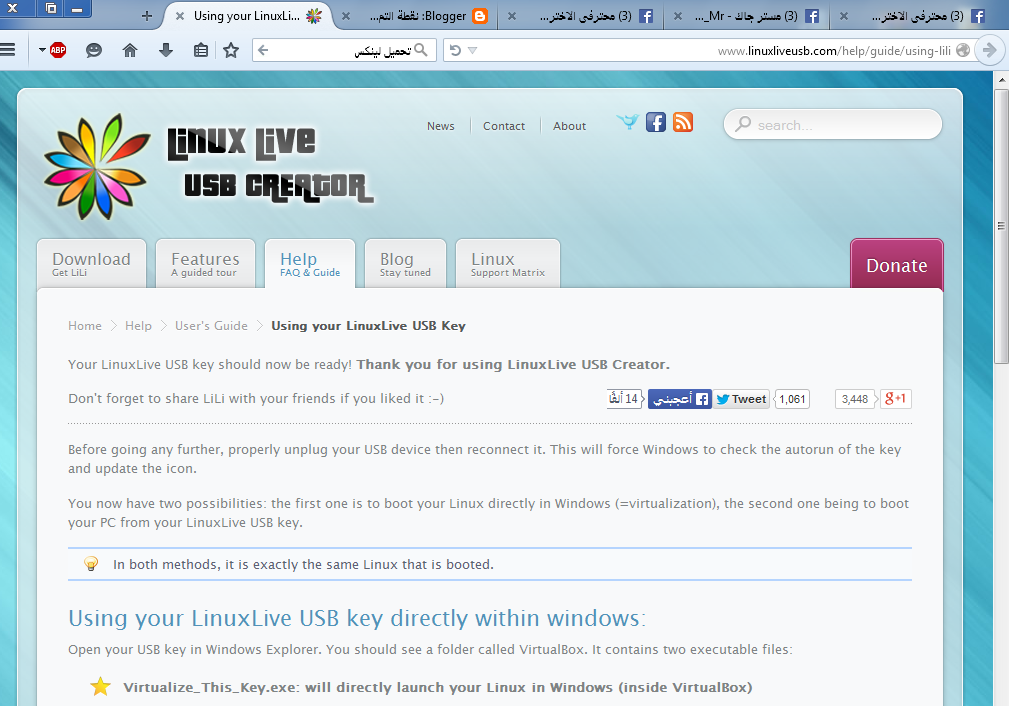Click the search magnifier in browser search box

(421, 50)
